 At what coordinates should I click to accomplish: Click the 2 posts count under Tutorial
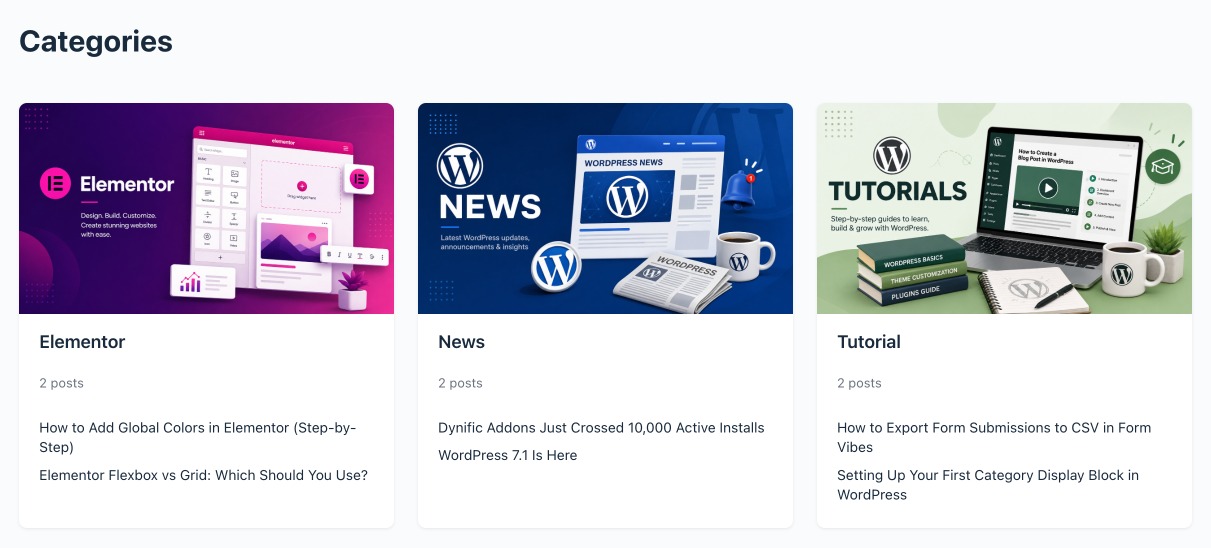tap(859, 383)
